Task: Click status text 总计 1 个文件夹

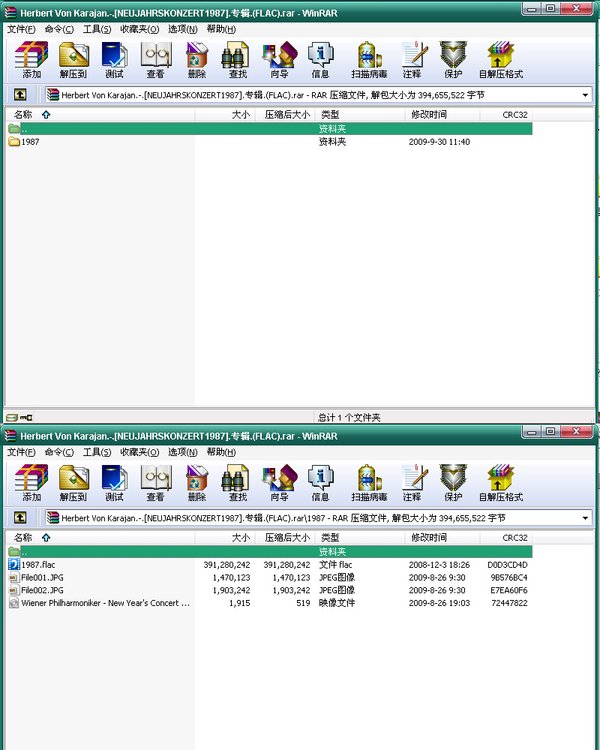Action: pyautogui.click(x=349, y=417)
